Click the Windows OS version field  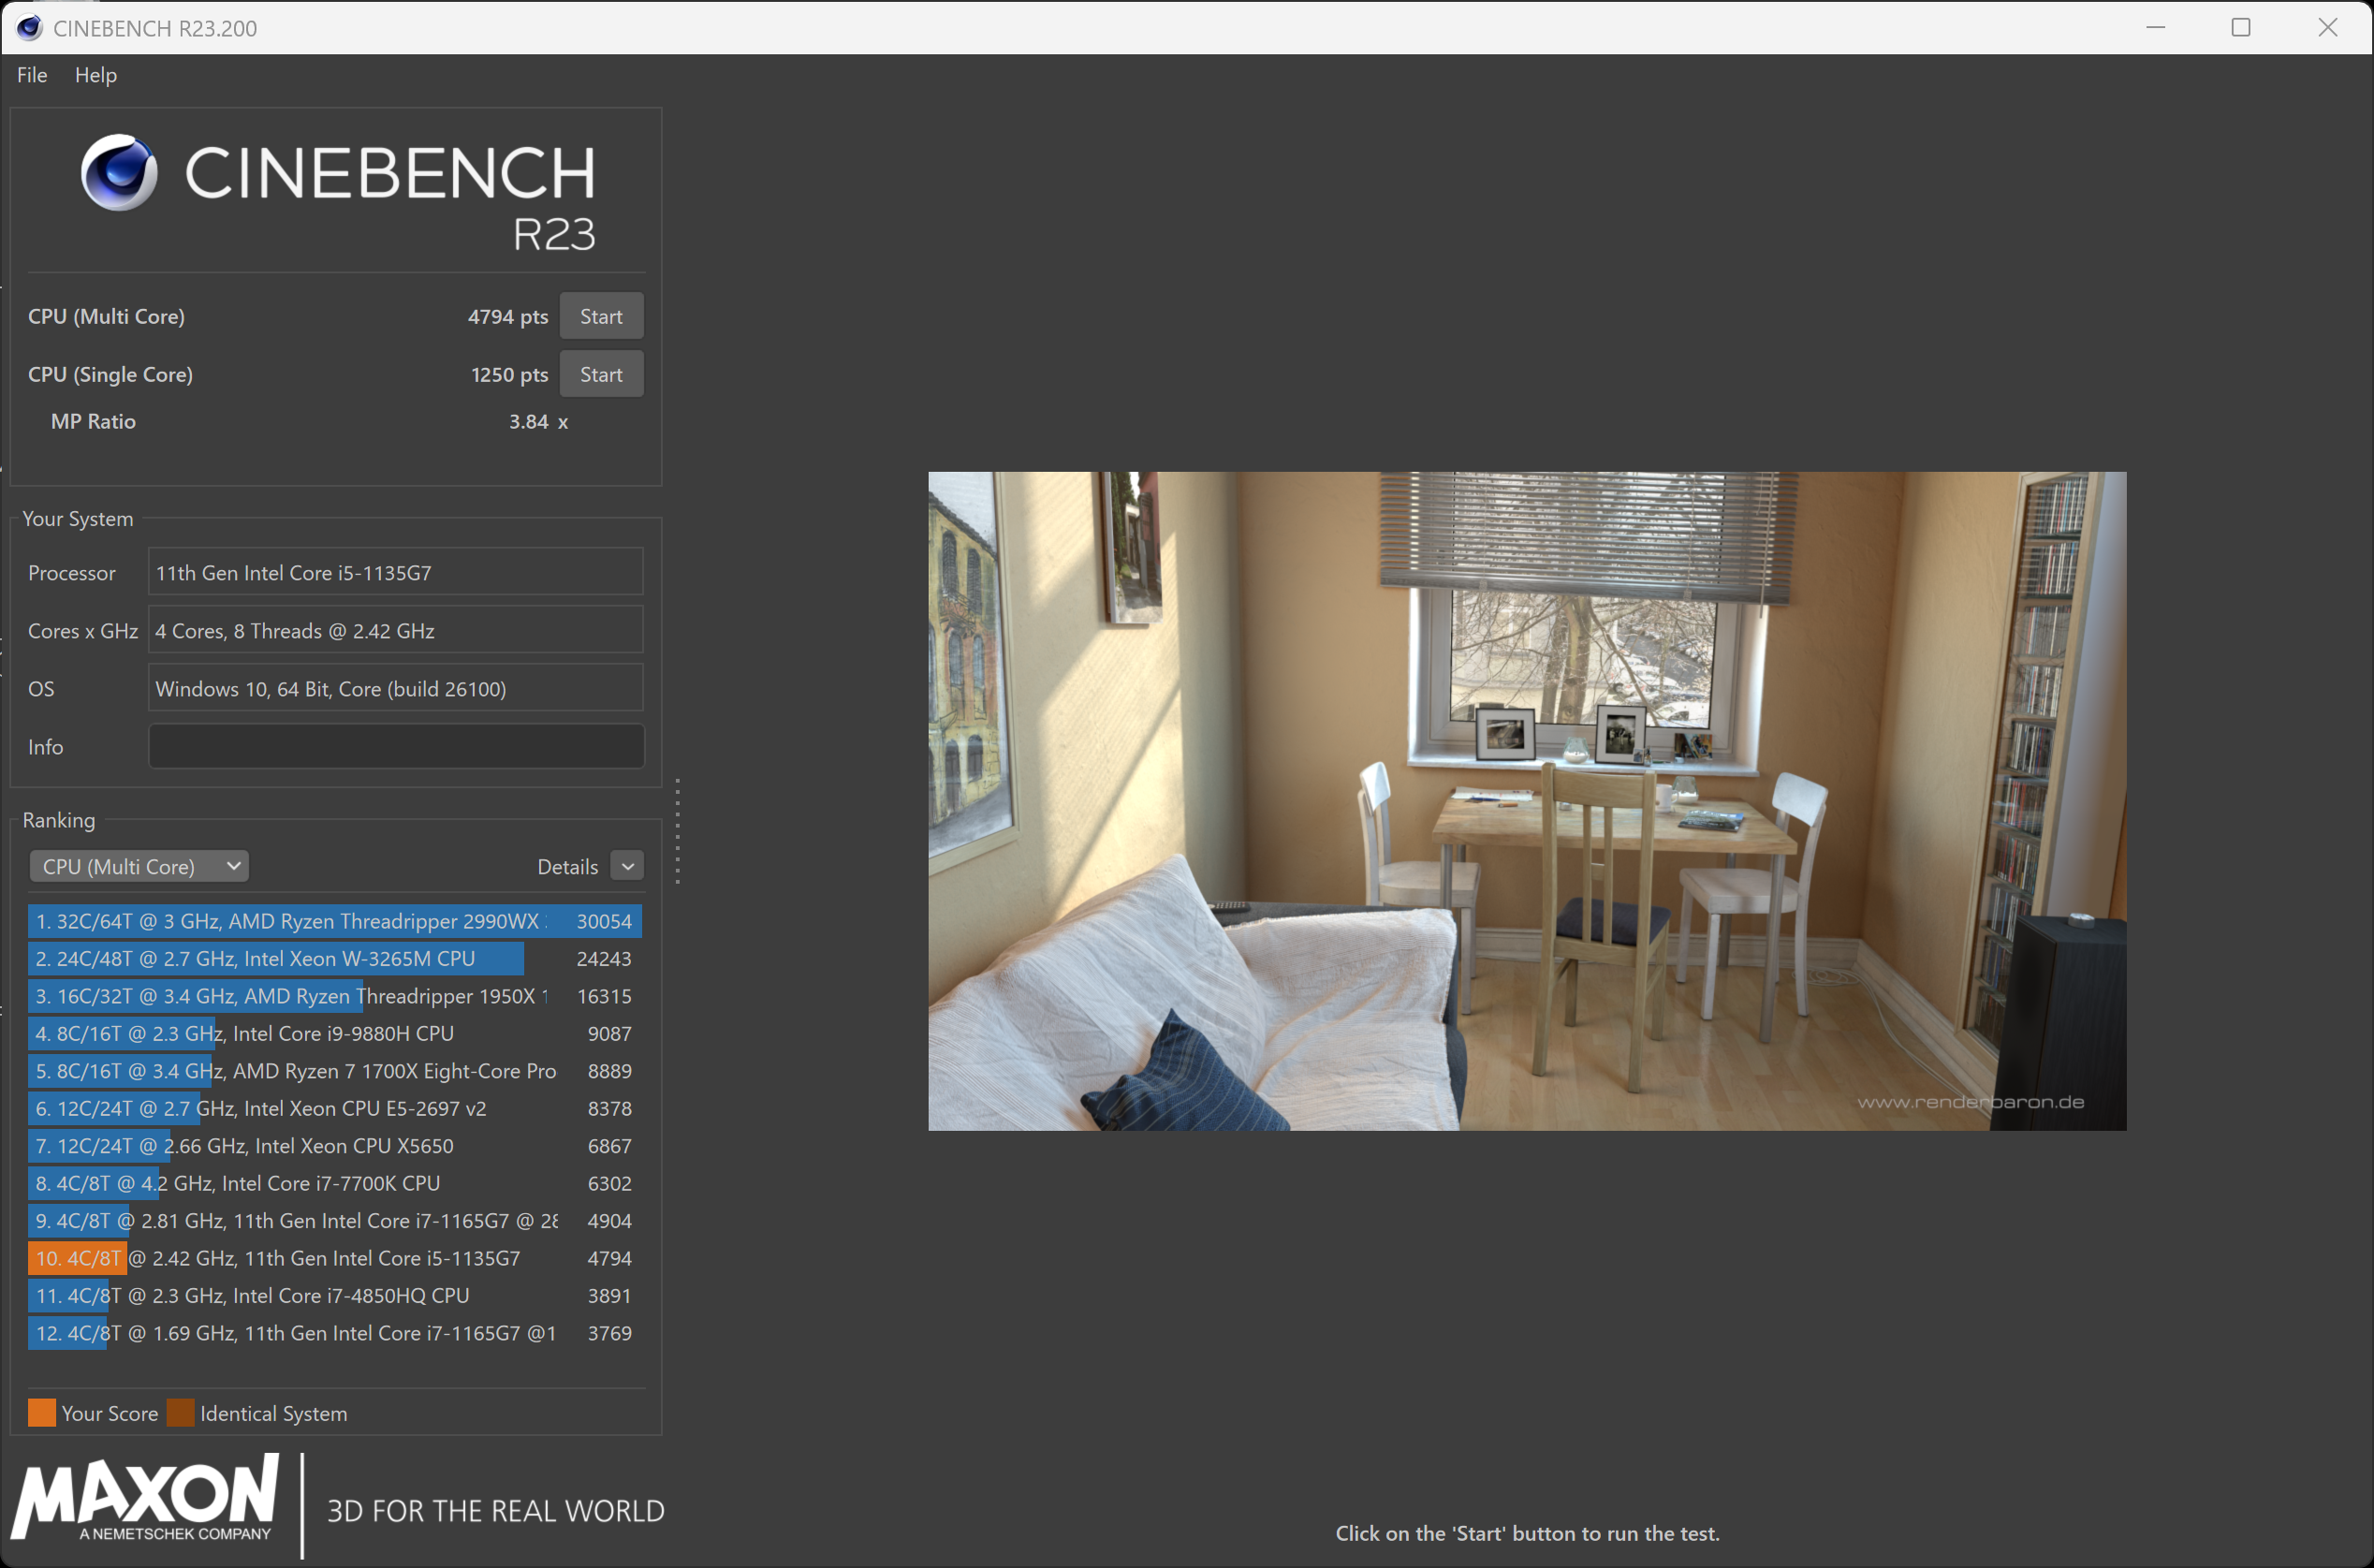[396, 688]
